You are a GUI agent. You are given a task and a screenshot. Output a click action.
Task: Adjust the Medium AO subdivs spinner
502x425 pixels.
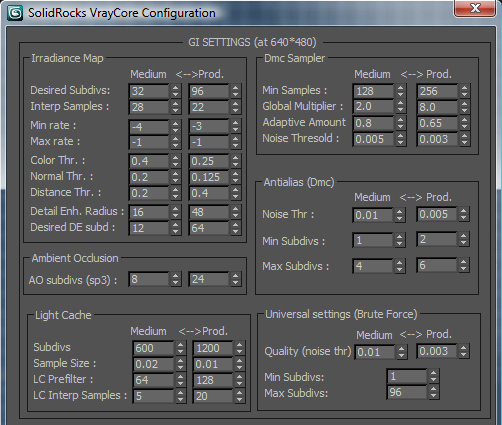point(175,279)
